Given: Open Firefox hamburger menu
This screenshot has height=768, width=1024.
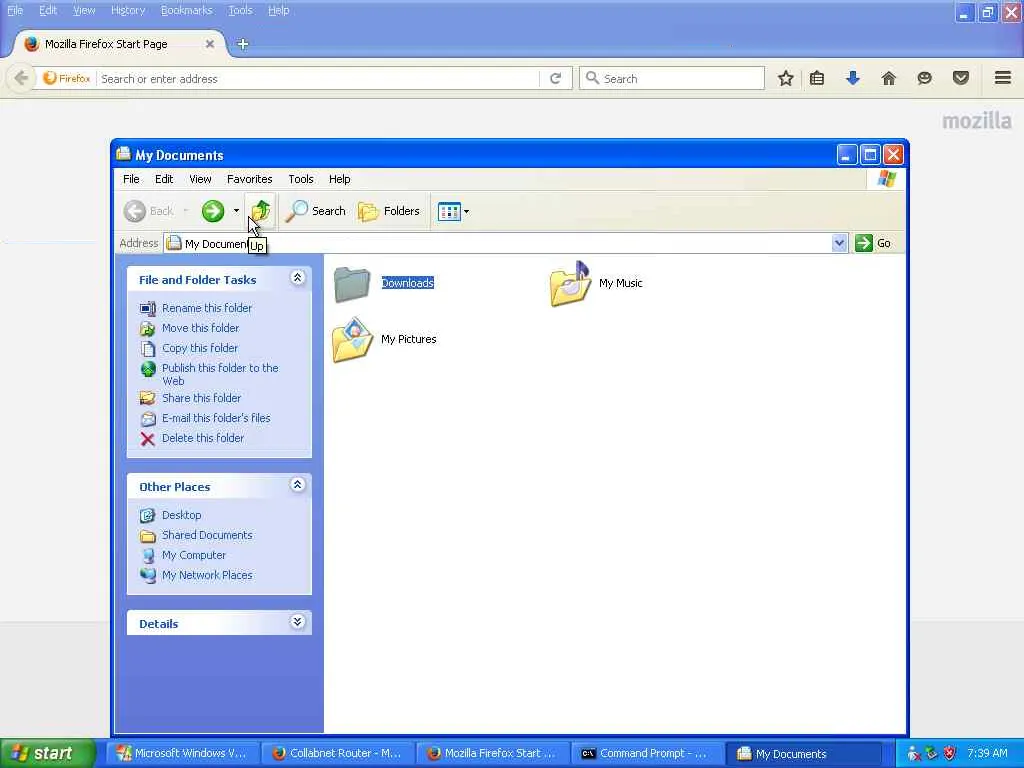Looking at the screenshot, I should [1003, 78].
